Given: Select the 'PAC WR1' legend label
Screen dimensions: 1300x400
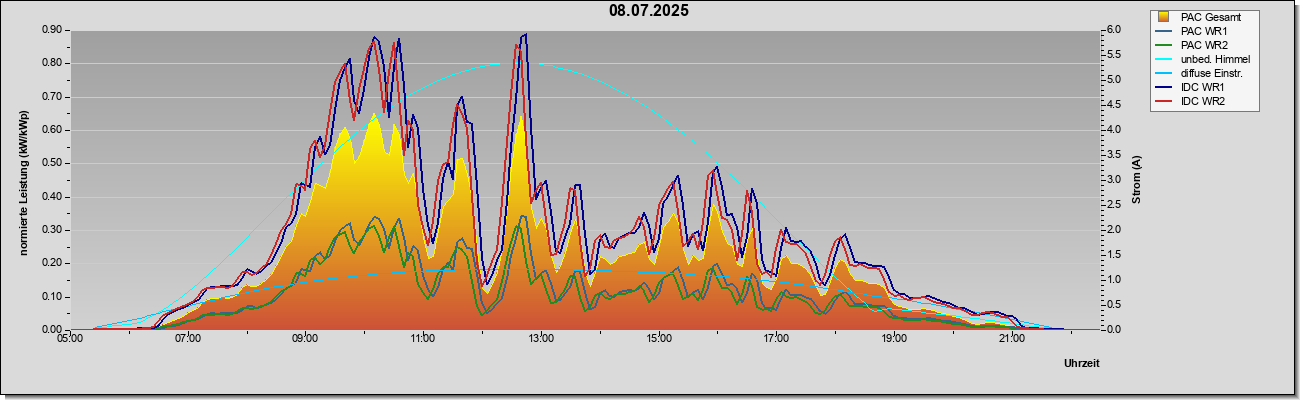Looking at the screenshot, I should [1203, 31].
